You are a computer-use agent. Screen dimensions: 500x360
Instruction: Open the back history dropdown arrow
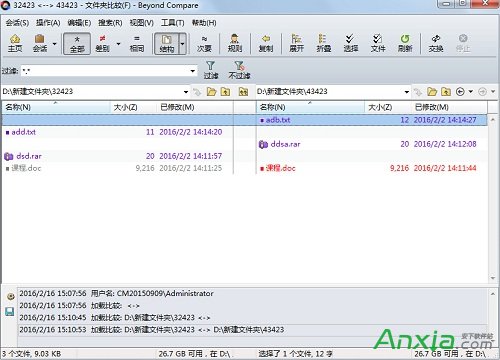pos(470,91)
